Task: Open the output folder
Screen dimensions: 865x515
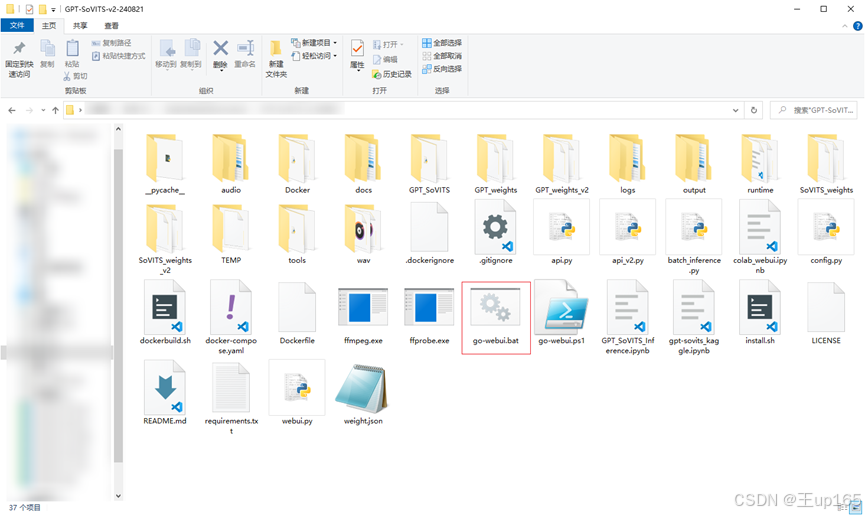Action: [694, 164]
